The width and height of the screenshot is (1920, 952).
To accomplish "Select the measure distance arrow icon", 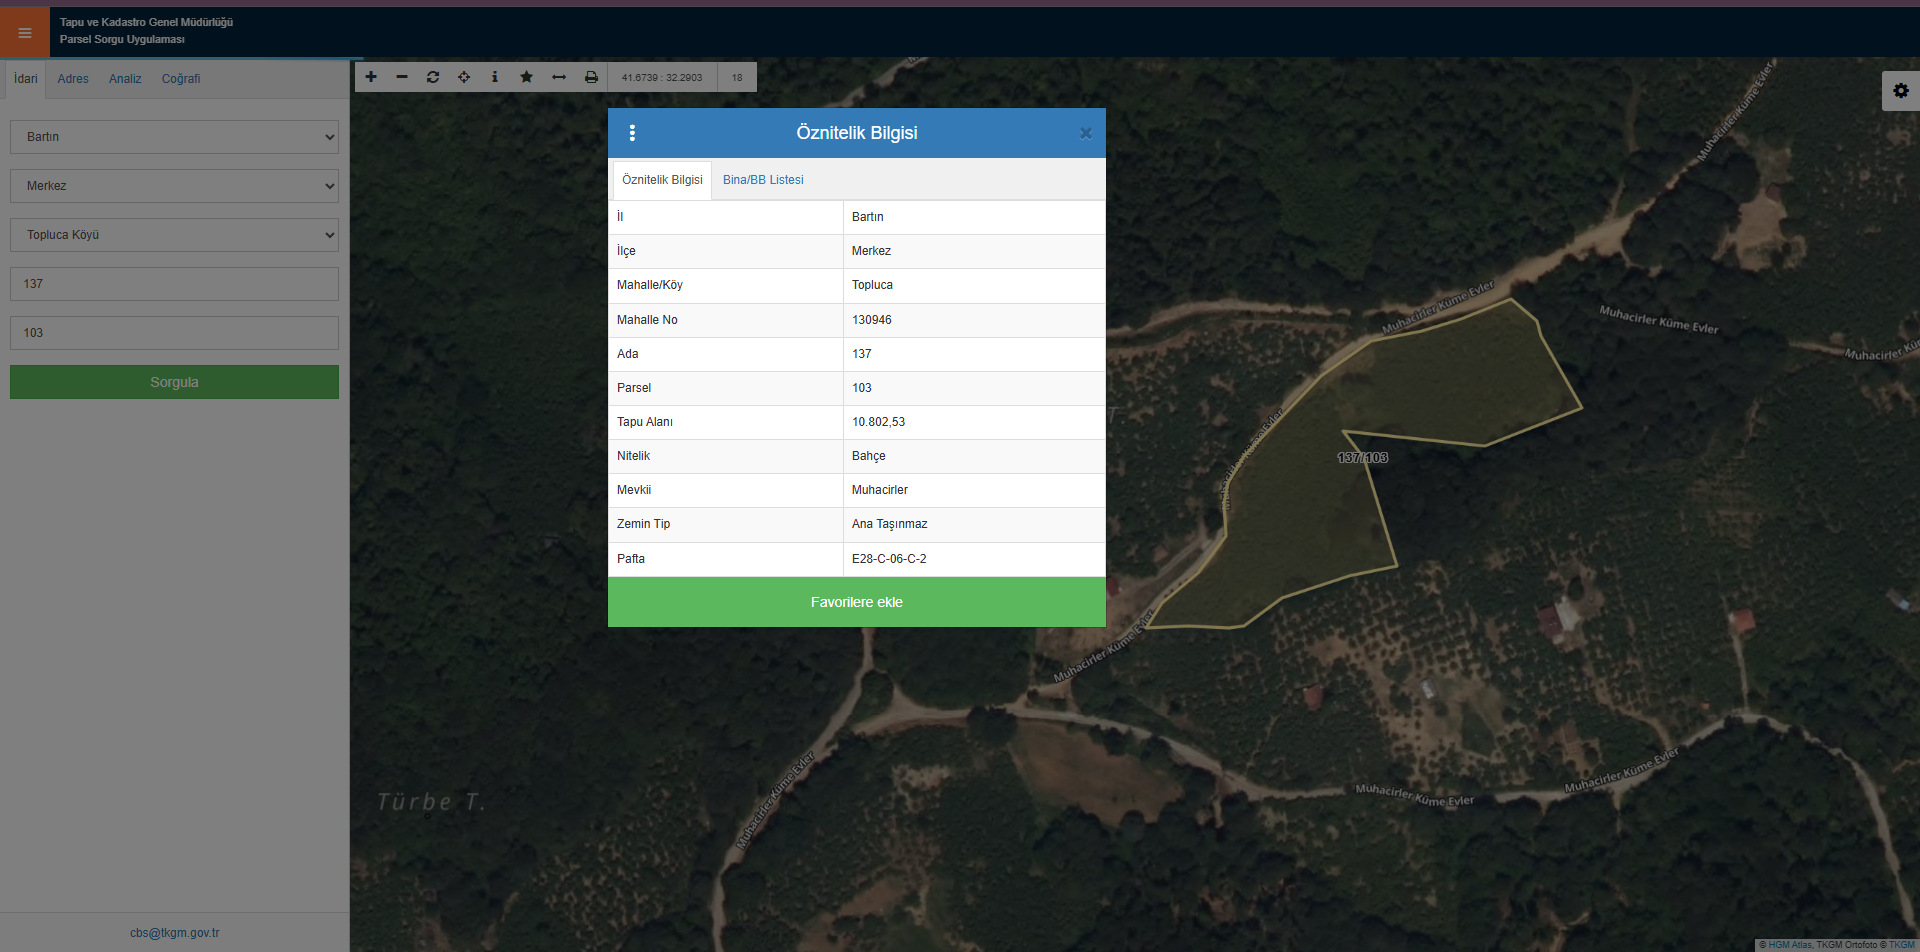I will click(x=559, y=77).
